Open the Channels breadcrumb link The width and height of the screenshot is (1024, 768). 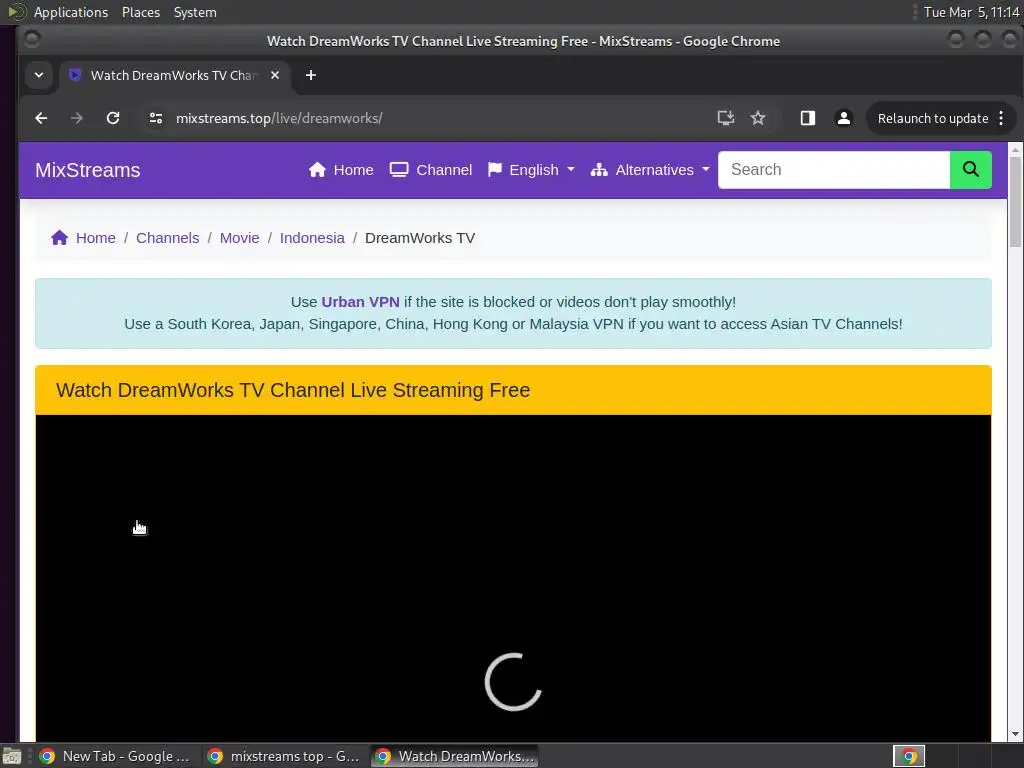point(167,238)
